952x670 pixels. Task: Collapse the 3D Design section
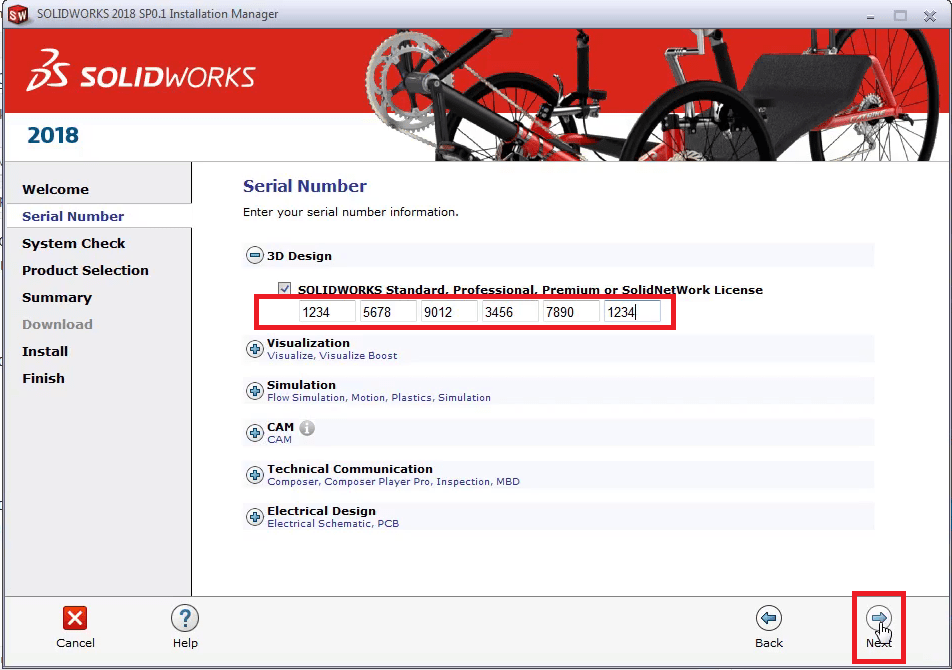255,255
